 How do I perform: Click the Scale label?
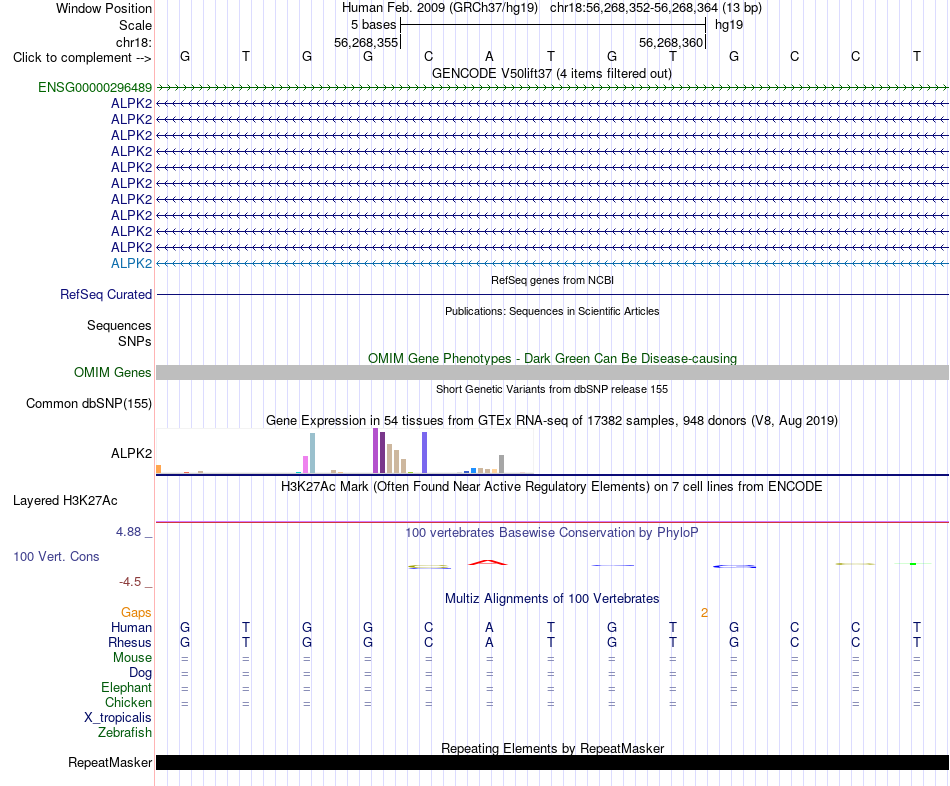point(135,25)
